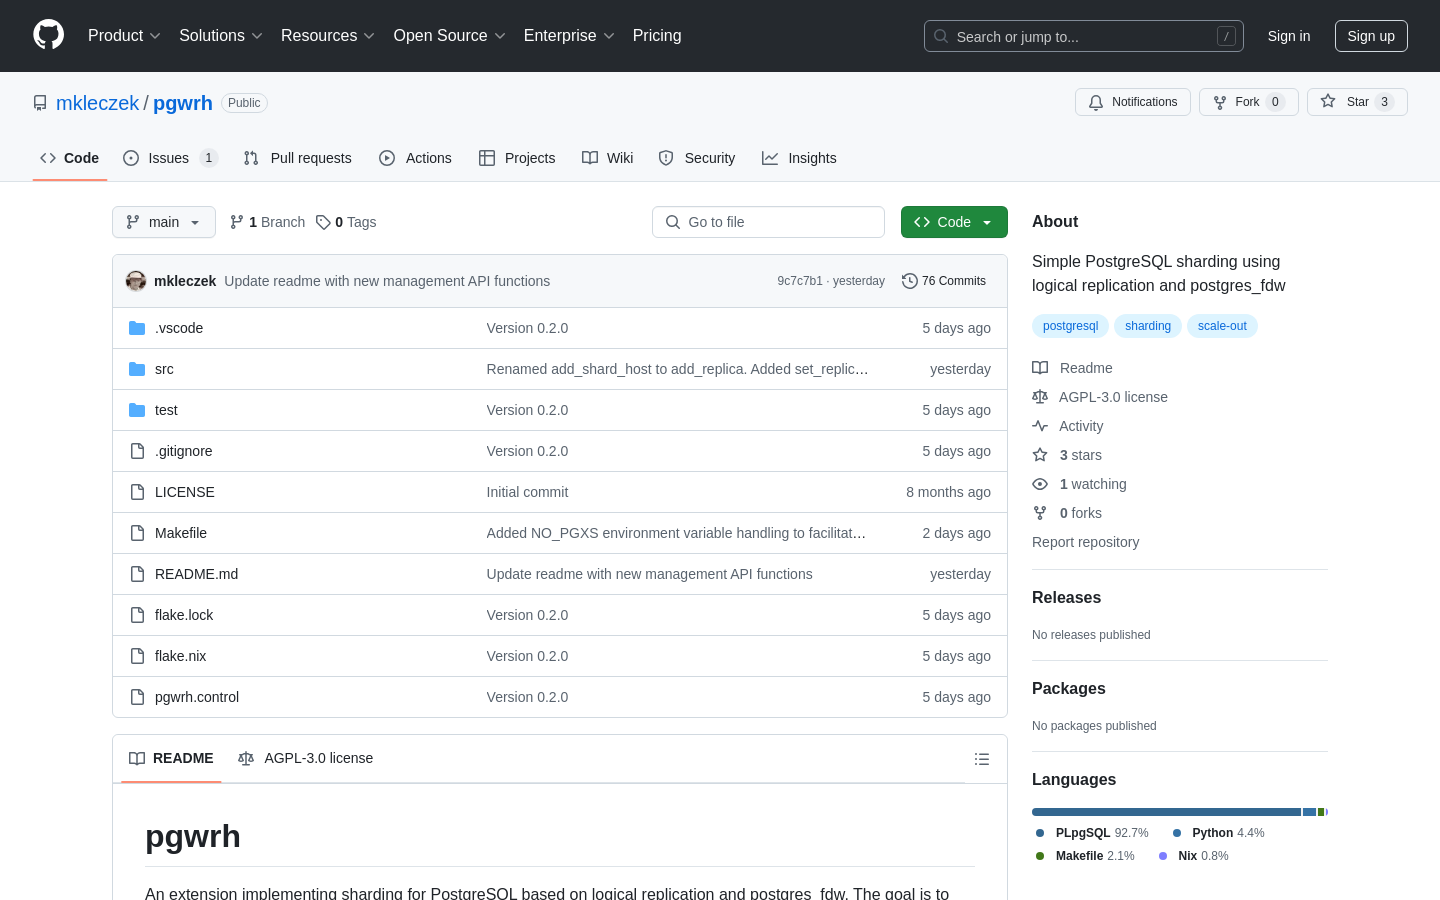
Task: Select the README tab in file viewer
Action: 171,758
